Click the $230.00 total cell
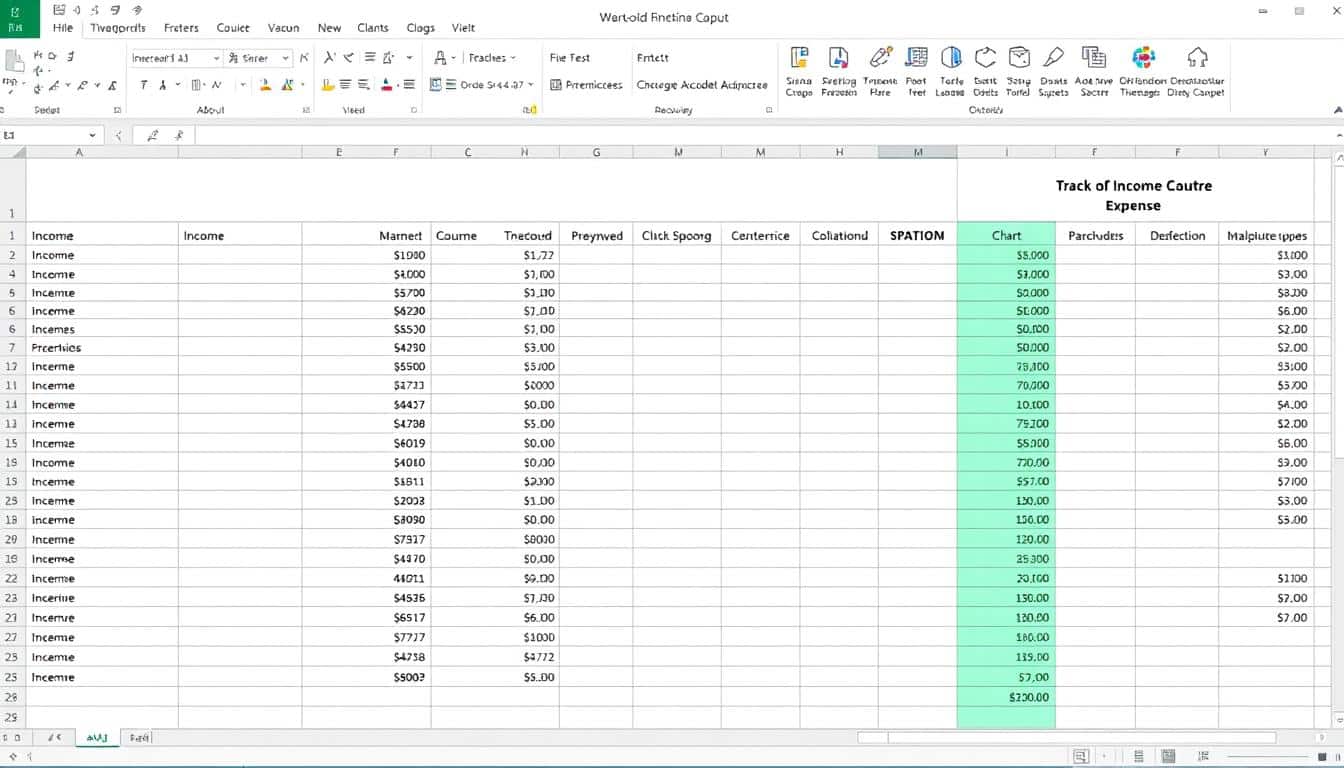The image size is (1344, 768). point(1006,697)
